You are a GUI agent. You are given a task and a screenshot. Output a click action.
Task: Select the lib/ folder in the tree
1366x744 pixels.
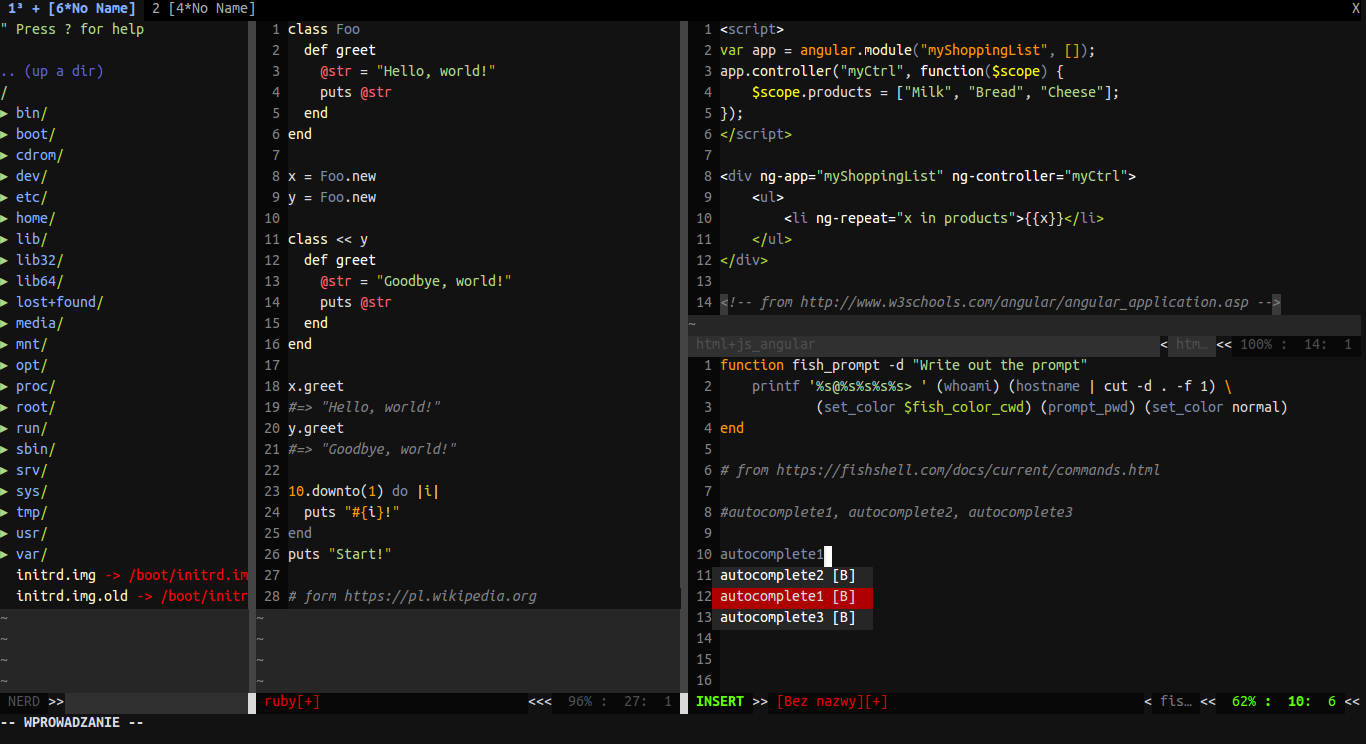32,239
